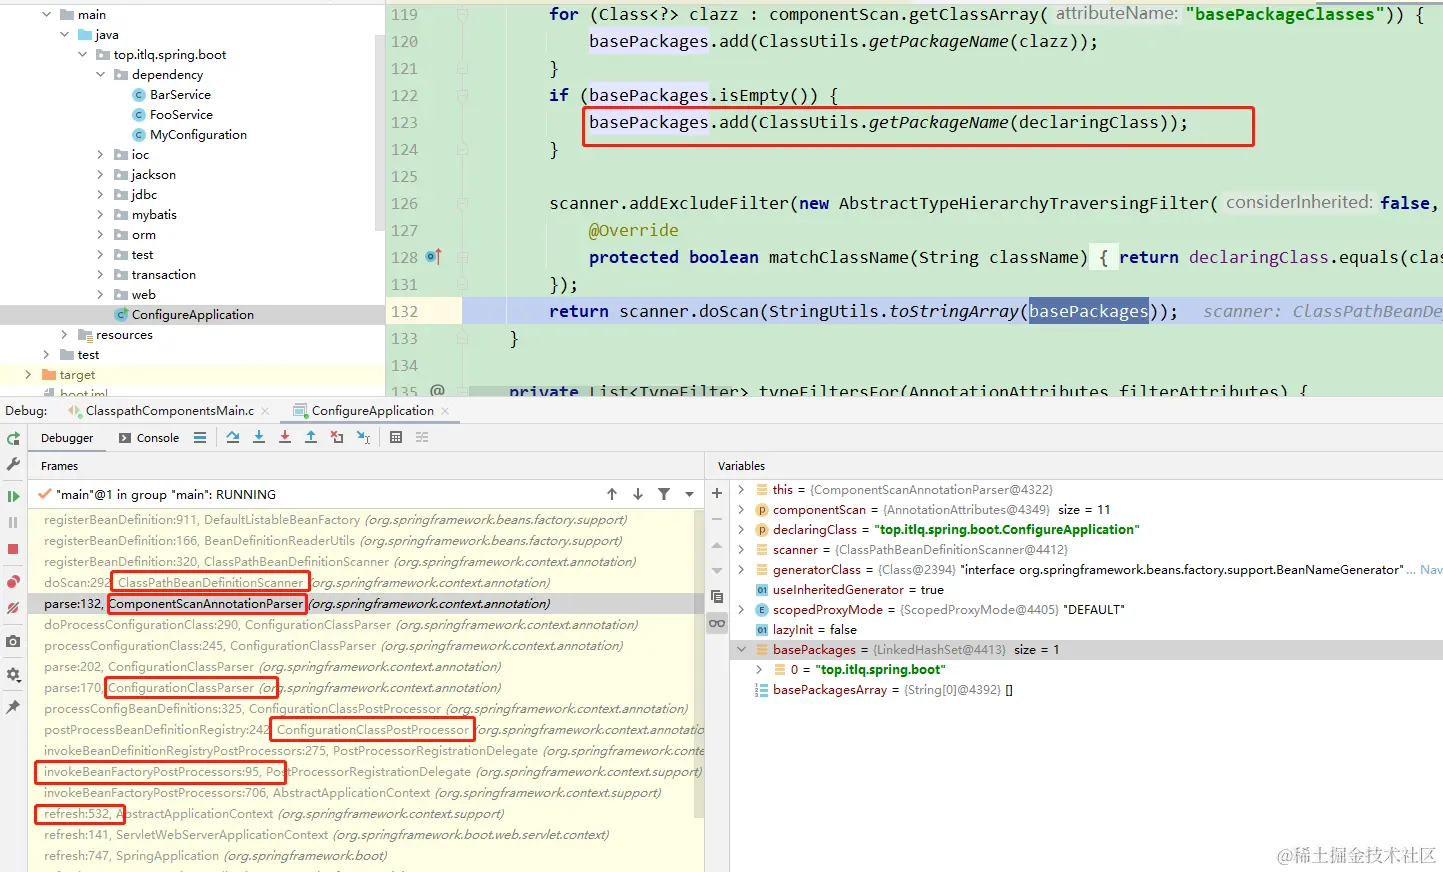
Task: Click the frames filter funnel icon
Action: pyautogui.click(x=664, y=494)
